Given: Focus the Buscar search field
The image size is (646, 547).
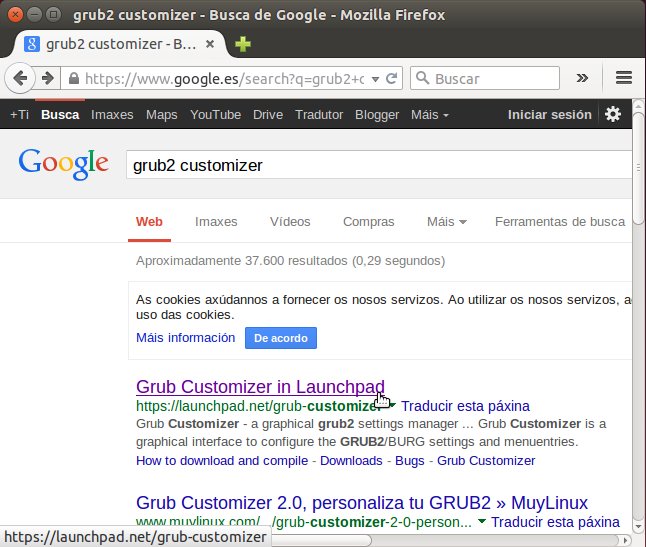Looking at the screenshot, I should tap(485, 78).
